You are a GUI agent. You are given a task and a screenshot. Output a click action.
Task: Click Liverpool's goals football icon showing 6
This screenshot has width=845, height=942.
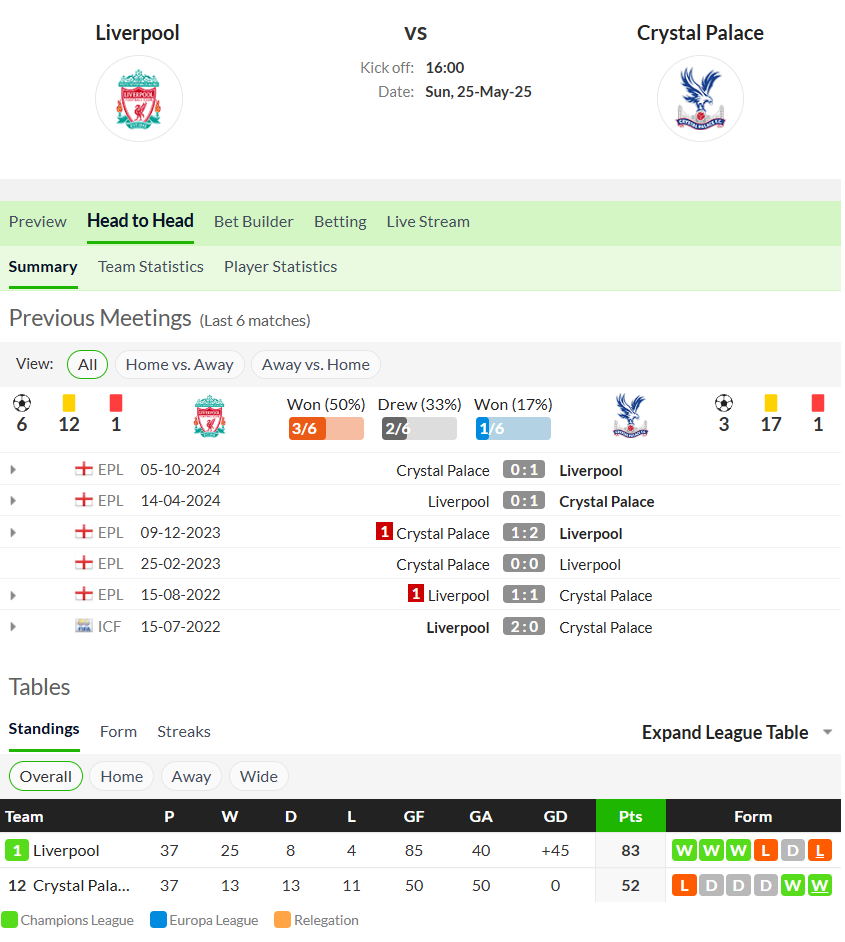22,403
